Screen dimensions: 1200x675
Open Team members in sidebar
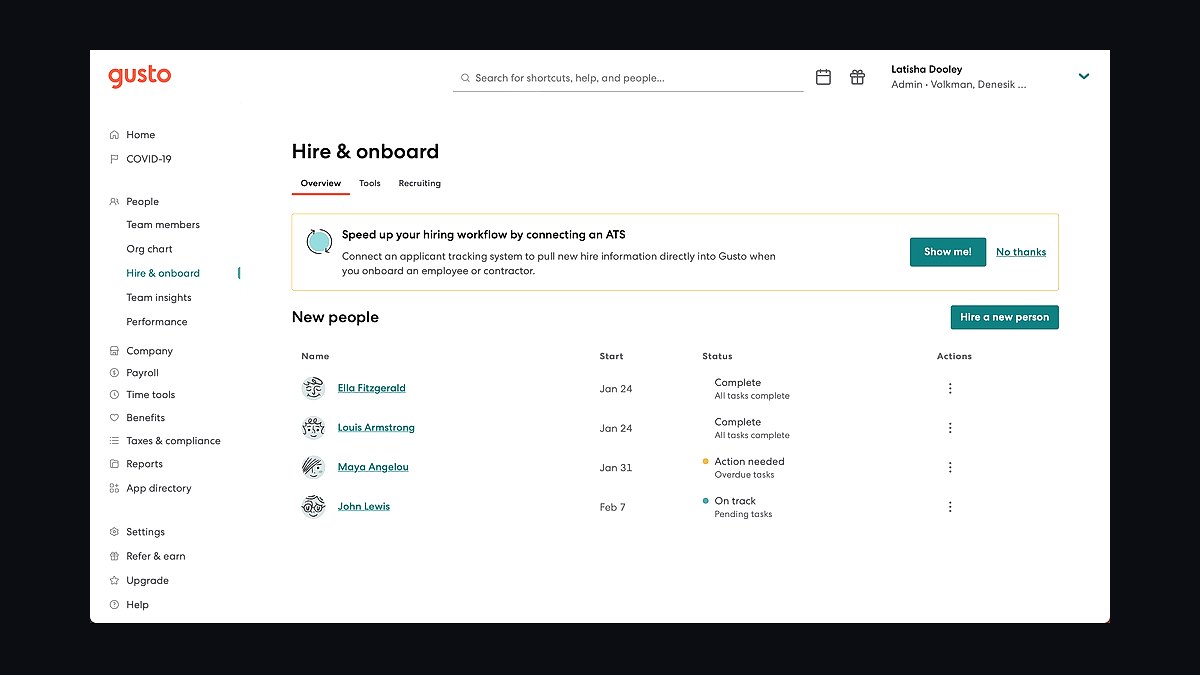pyautogui.click(x=163, y=225)
